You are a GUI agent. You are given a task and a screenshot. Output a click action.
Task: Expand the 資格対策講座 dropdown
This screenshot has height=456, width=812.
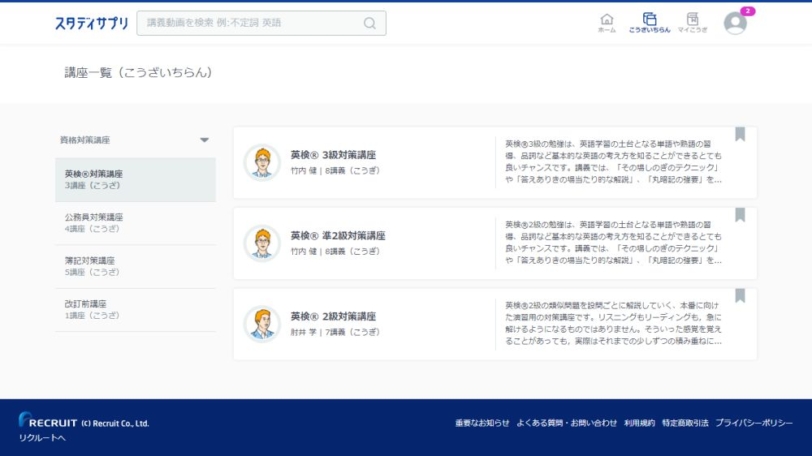pyautogui.click(x=204, y=140)
